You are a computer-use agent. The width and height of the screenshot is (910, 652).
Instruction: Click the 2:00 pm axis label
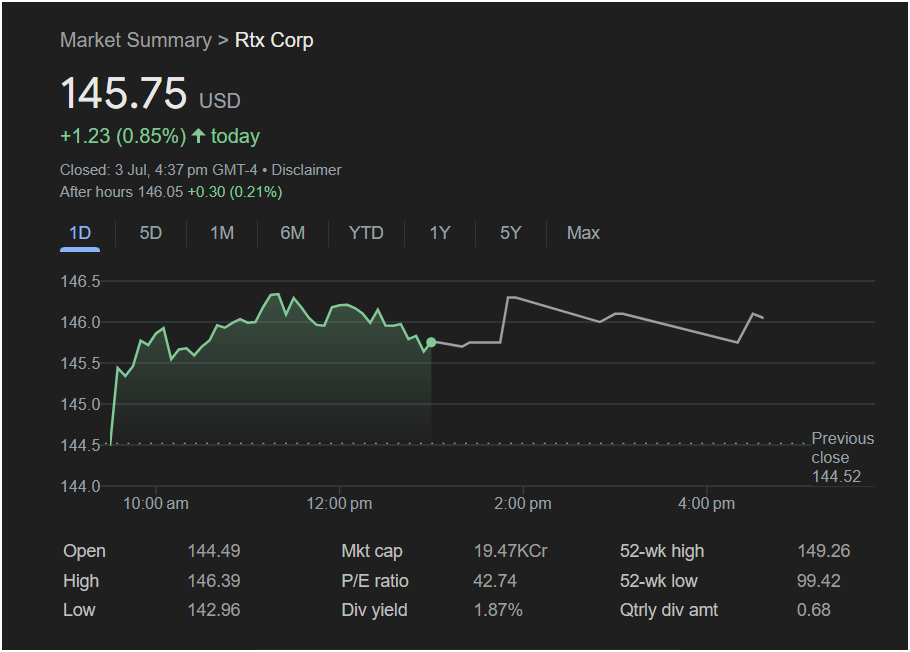point(523,503)
